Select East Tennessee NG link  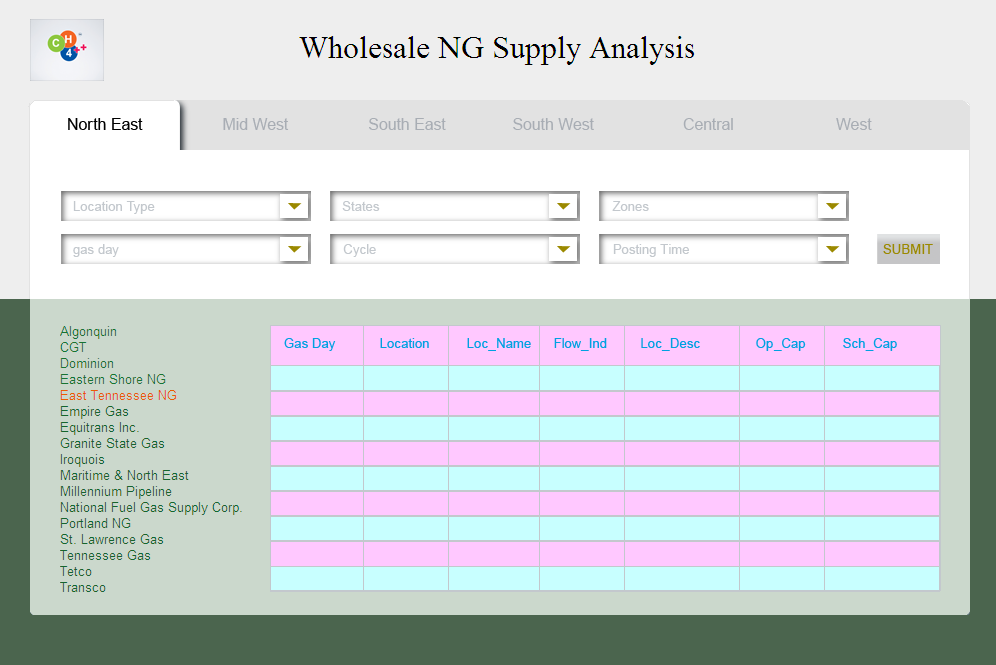[118, 395]
